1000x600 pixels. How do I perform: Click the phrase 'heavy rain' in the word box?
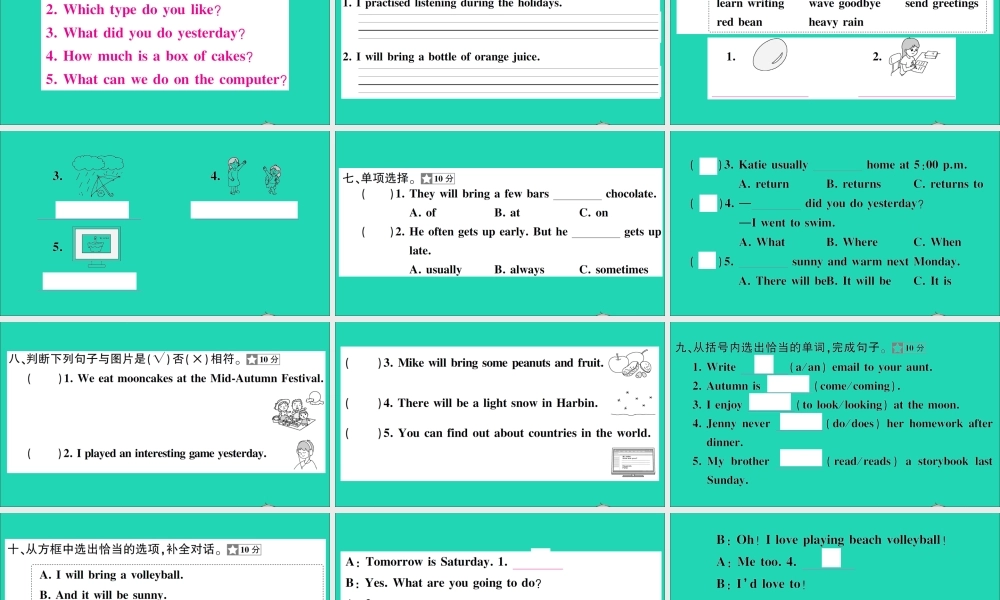click(835, 22)
